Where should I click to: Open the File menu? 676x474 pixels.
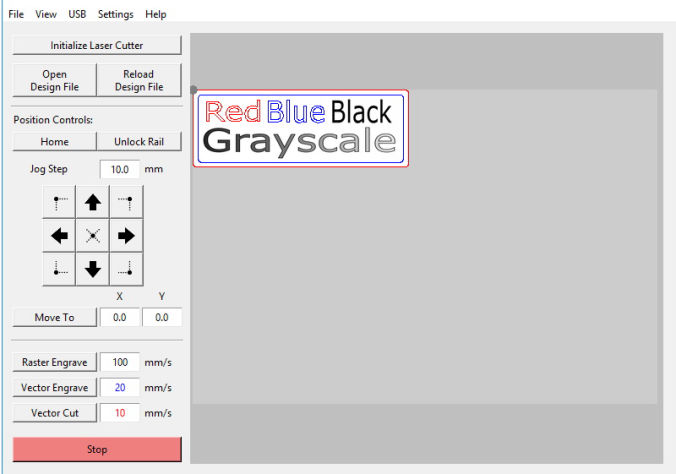point(16,14)
